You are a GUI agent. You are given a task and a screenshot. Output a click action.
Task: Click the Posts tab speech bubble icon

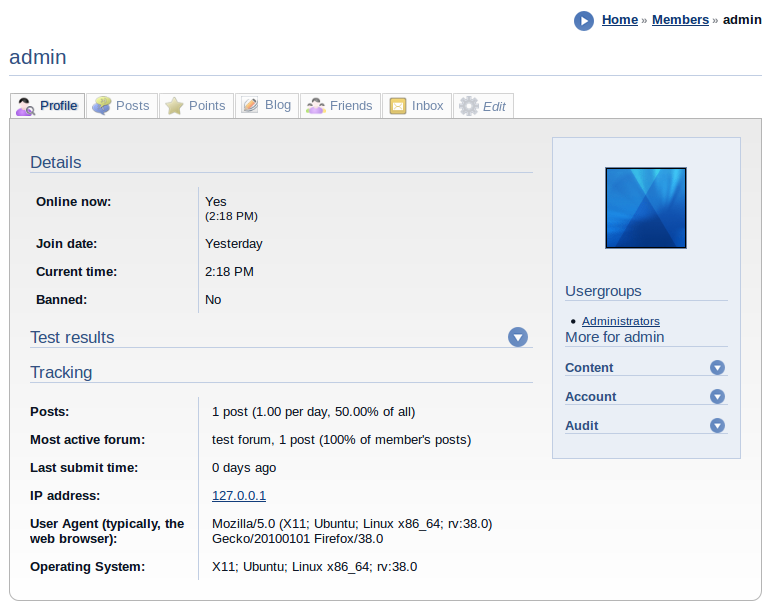pyautogui.click(x=102, y=106)
